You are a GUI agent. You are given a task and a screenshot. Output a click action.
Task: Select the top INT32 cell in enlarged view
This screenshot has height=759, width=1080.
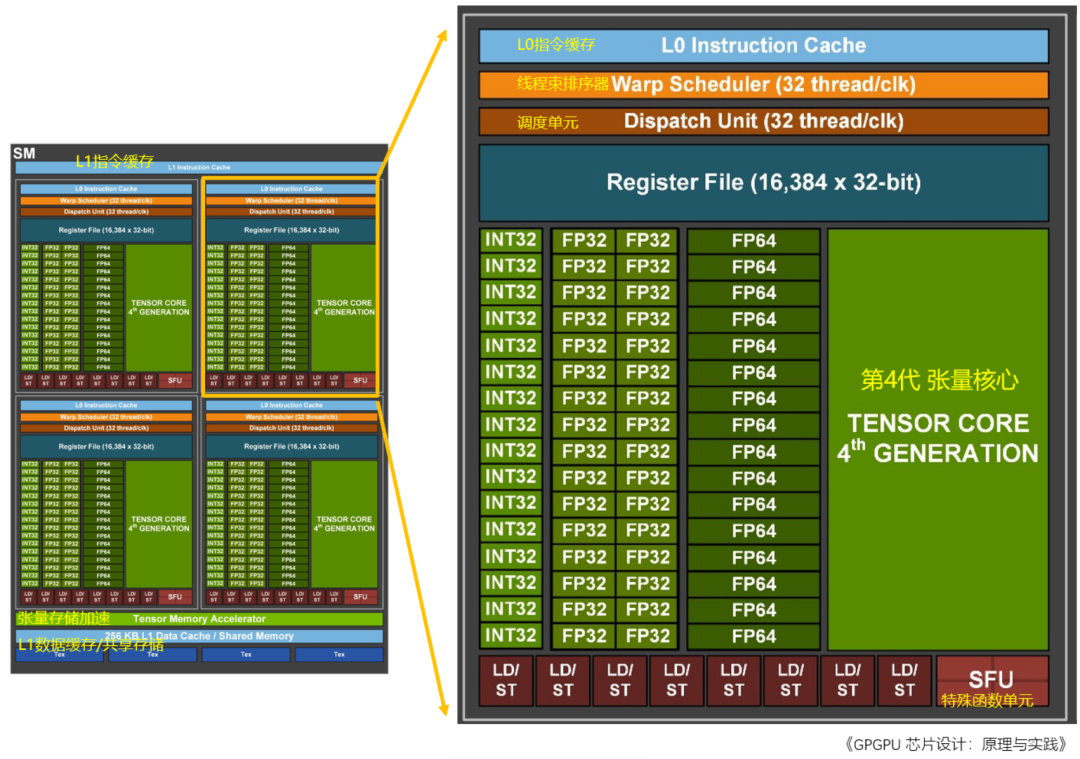(511, 240)
